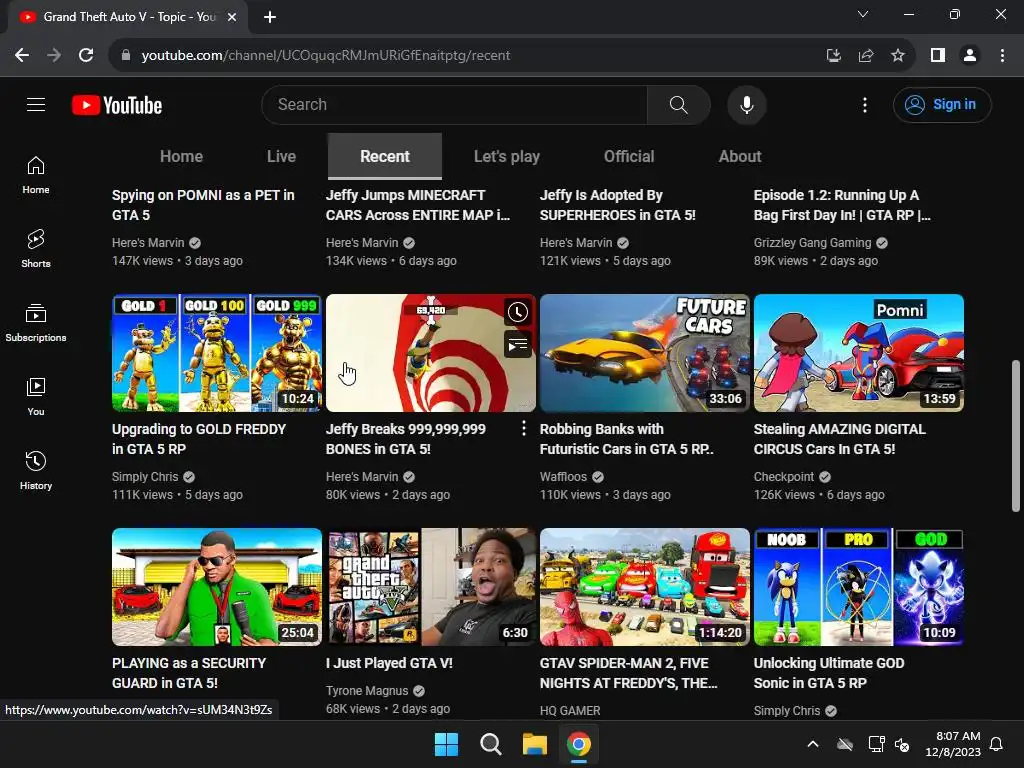
Task: Switch to the Live tab
Action: pos(281,156)
